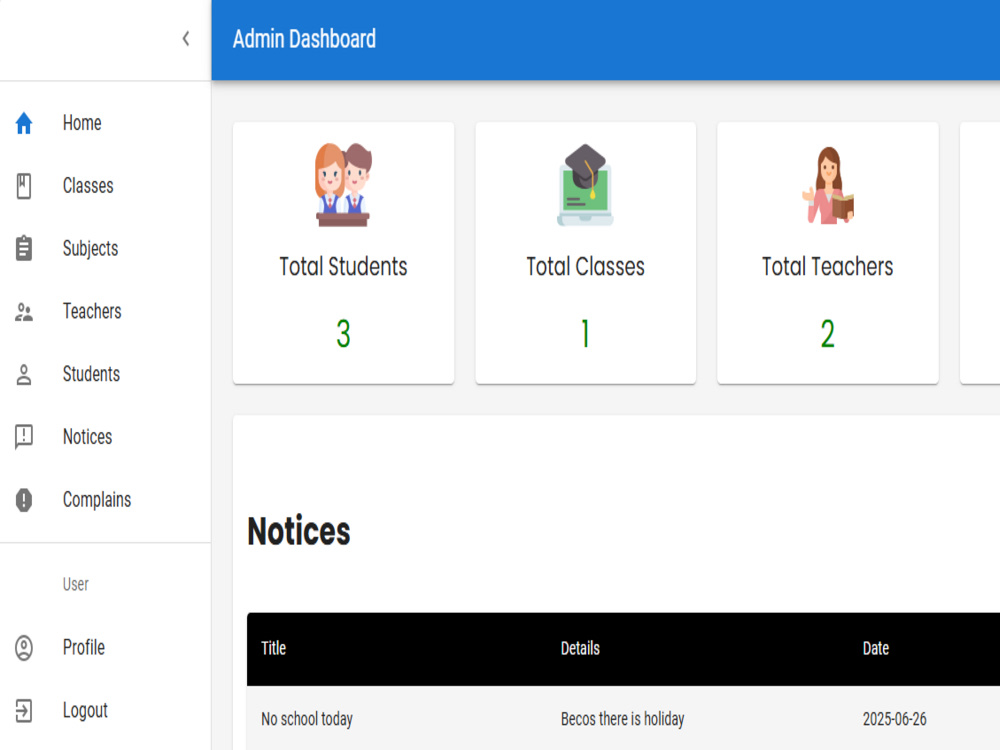This screenshot has height=750, width=1000.
Task: Click the Subjects clipboard icon
Action: (24, 249)
